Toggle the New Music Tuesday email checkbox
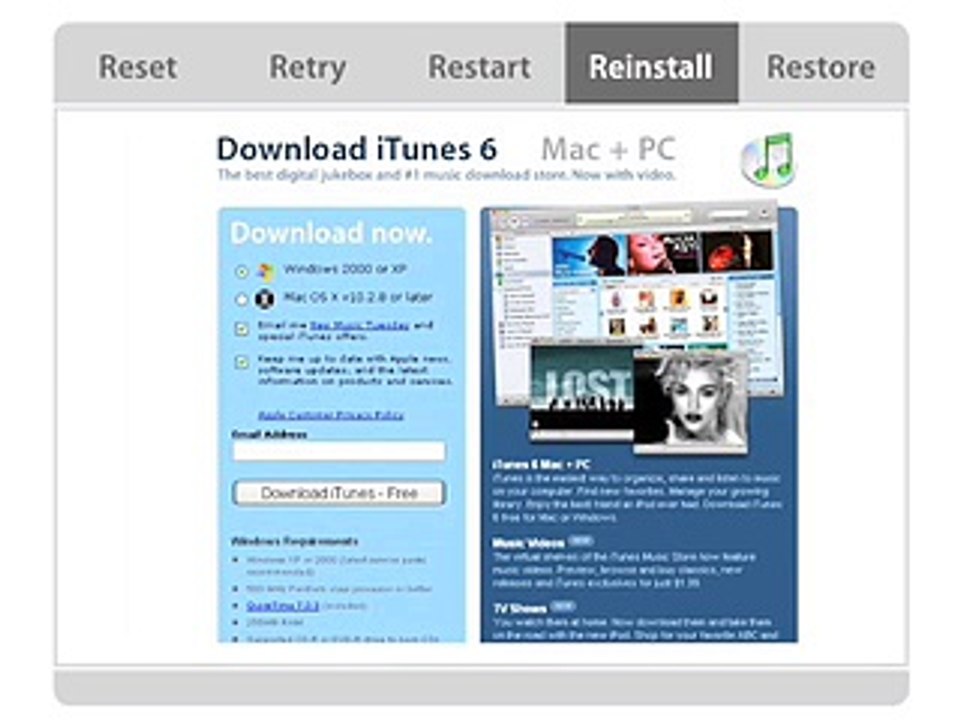Viewport: 960px width, 720px height. tap(242, 329)
